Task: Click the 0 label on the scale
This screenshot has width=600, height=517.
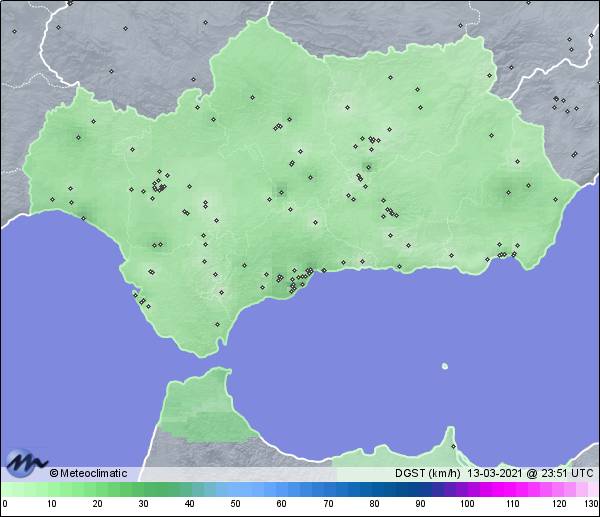Action: (x=5, y=504)
